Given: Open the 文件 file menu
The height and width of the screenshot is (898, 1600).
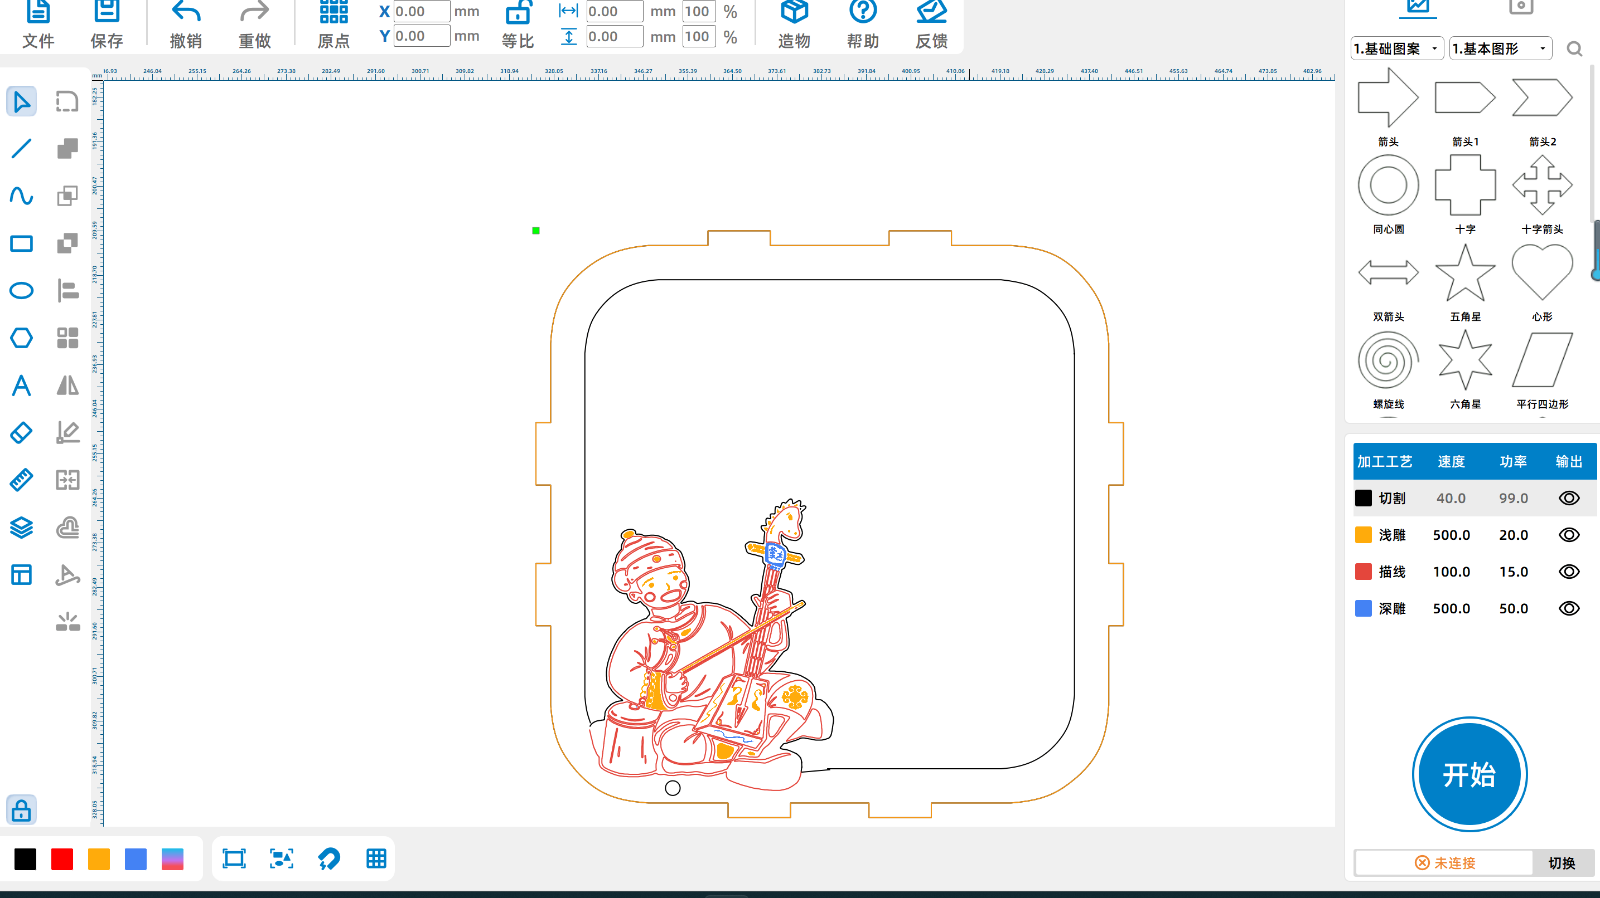Looking at the screenshot, I should (38, 24).
